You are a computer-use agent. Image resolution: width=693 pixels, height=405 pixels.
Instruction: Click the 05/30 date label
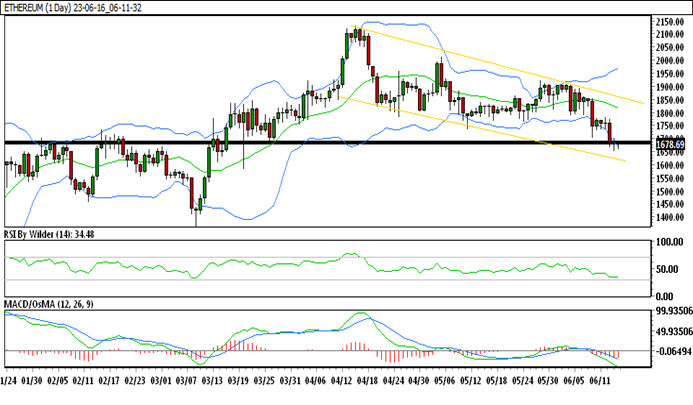pos(548,381)
